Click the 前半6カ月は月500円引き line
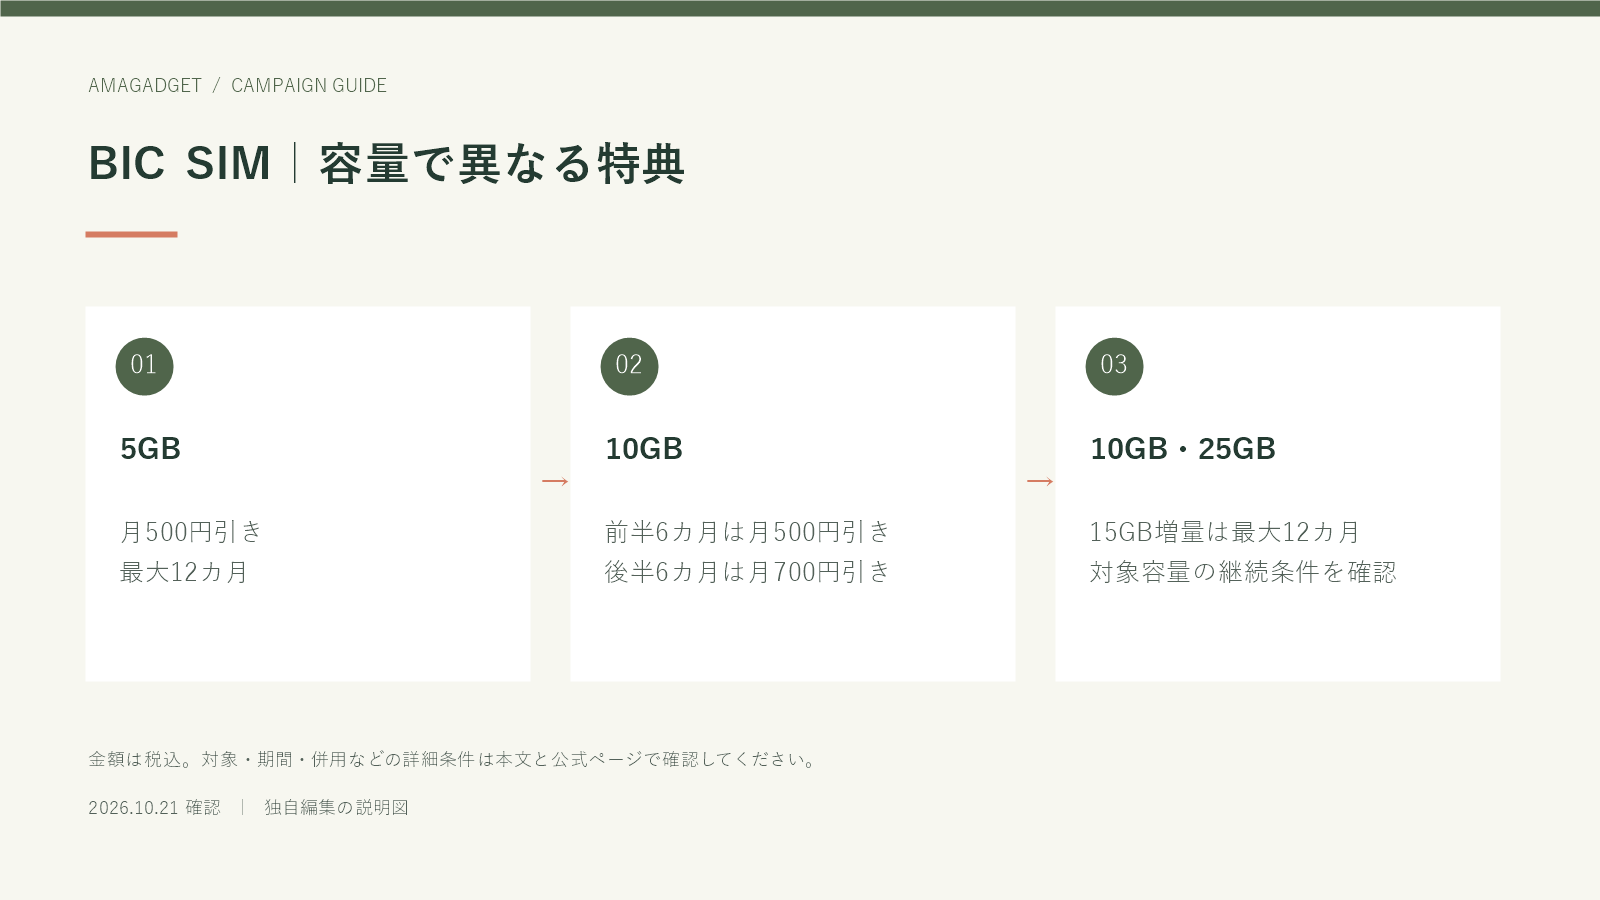This screenshot has height=900, width=1600. tap(748, 532)
